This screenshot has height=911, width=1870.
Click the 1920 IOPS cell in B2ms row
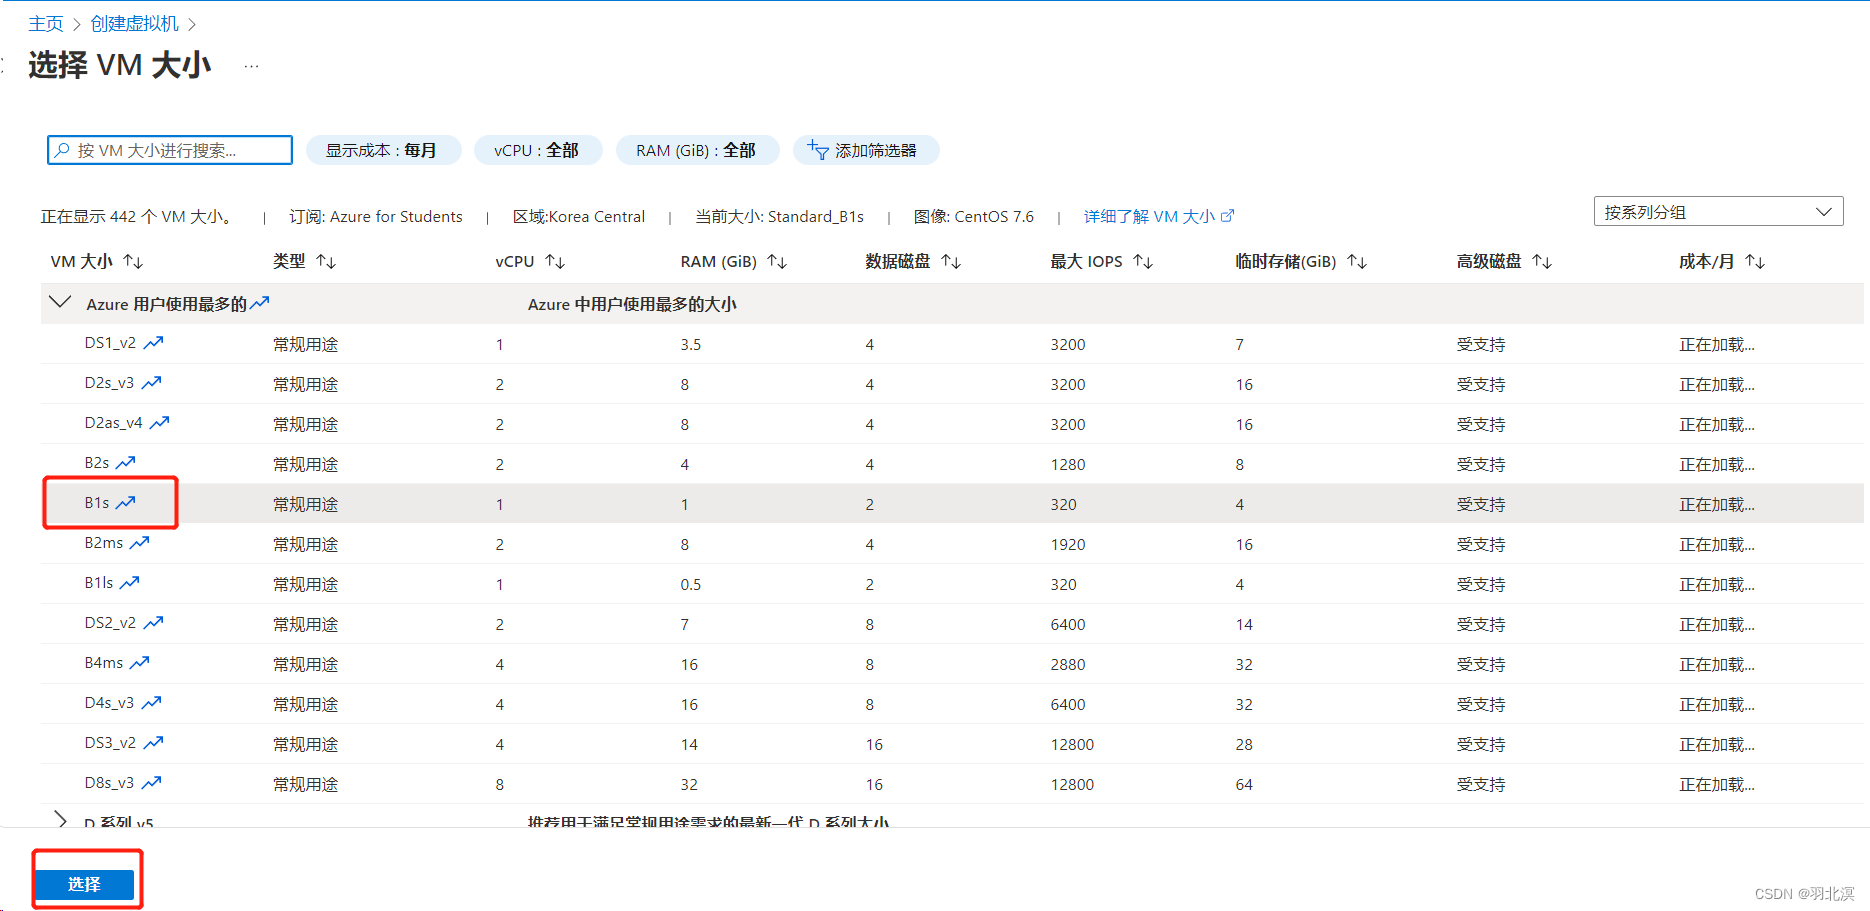click(x=1068, y=545)
